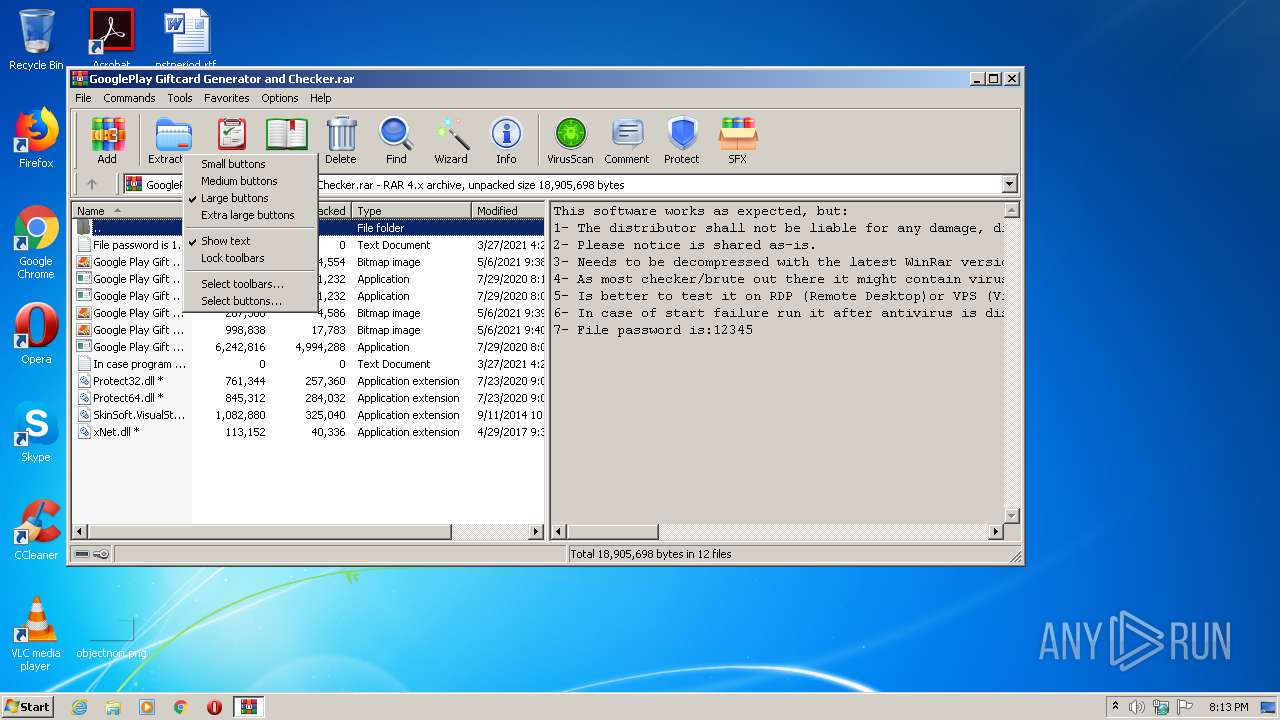Open the Options menu
This screenshot has width=1280, height=720.
tap(280, 98)
